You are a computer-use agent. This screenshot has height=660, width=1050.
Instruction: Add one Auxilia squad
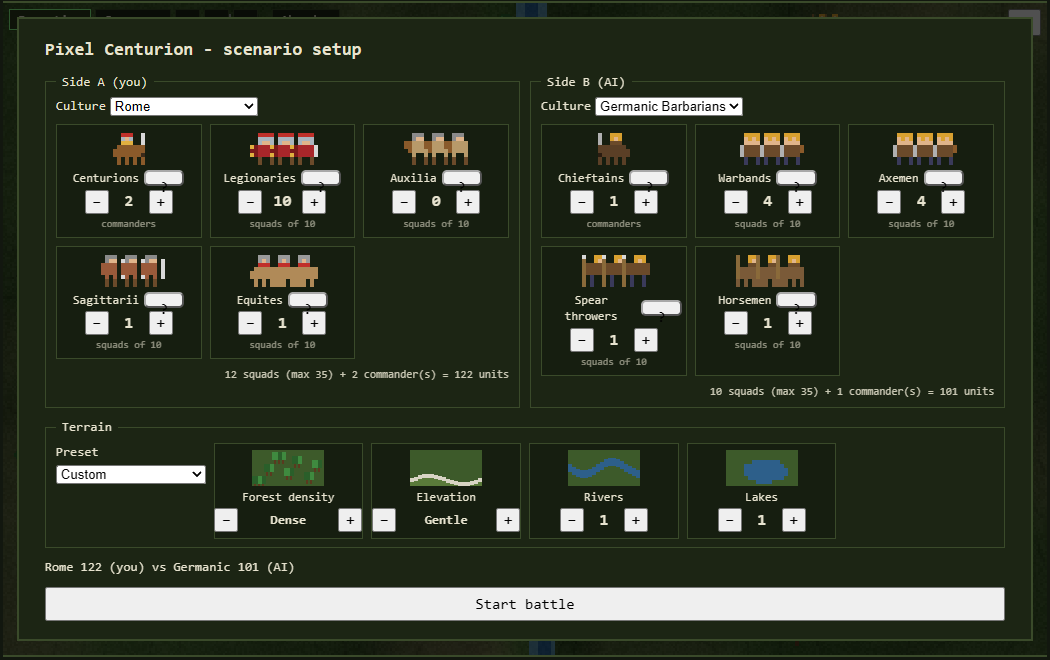468,202
